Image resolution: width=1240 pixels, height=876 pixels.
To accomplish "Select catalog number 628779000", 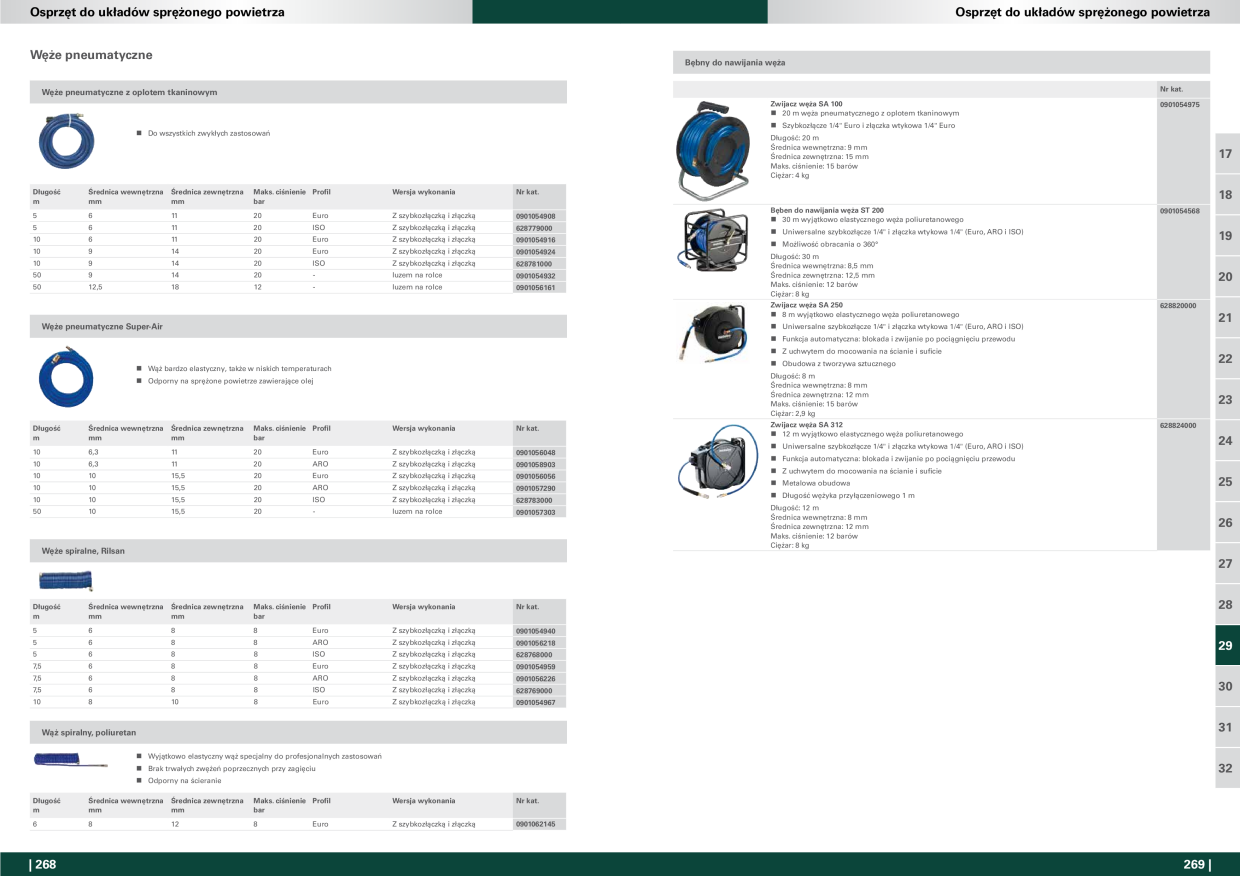I will pos(533,228).
